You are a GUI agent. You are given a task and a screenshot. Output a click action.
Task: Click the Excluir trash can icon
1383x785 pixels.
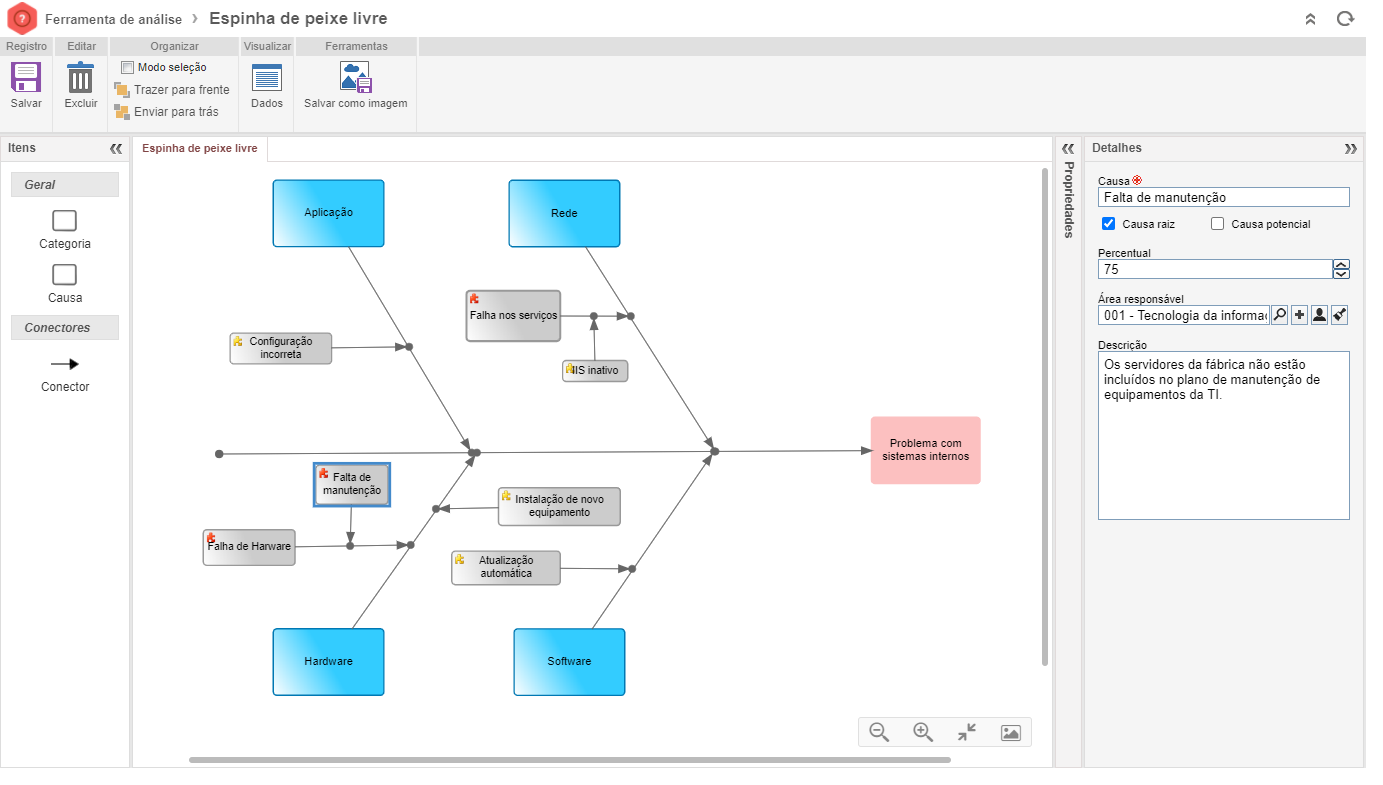coord(81,78)
